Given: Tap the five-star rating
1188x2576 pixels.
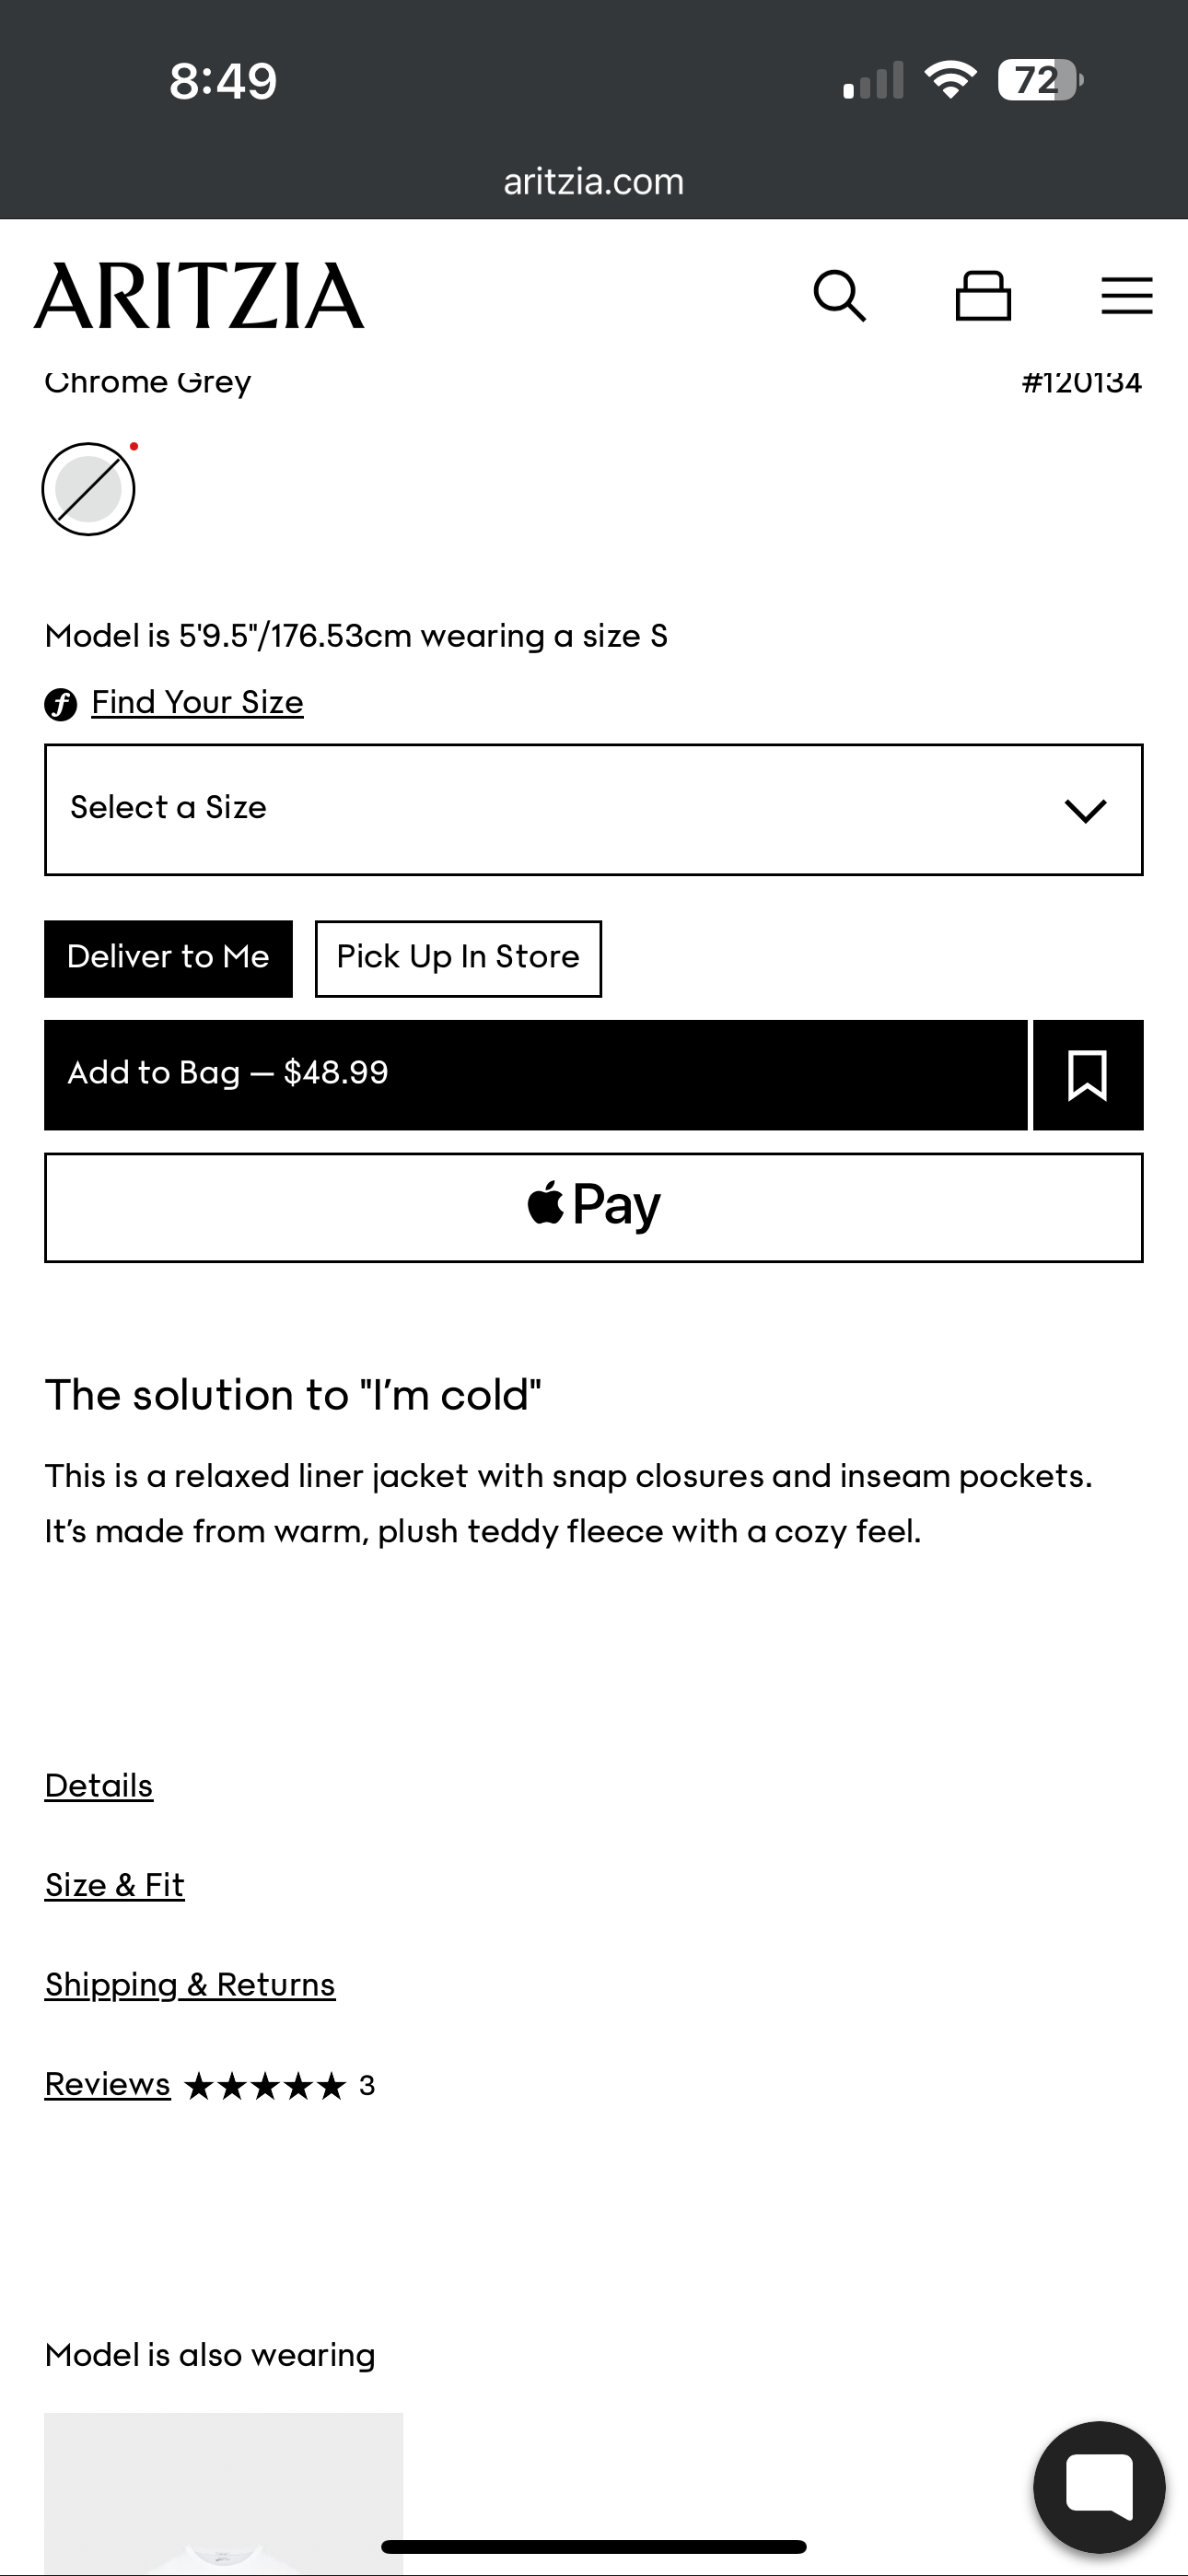Looking at the screenshot, I should 265,2086.
